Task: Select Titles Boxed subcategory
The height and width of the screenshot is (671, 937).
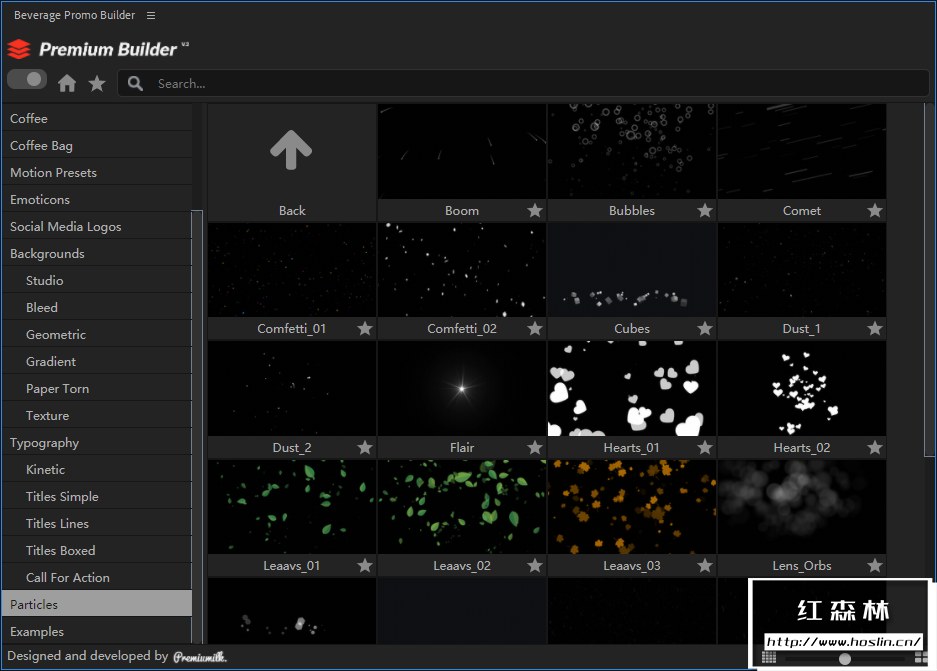Action: point(97,550)
